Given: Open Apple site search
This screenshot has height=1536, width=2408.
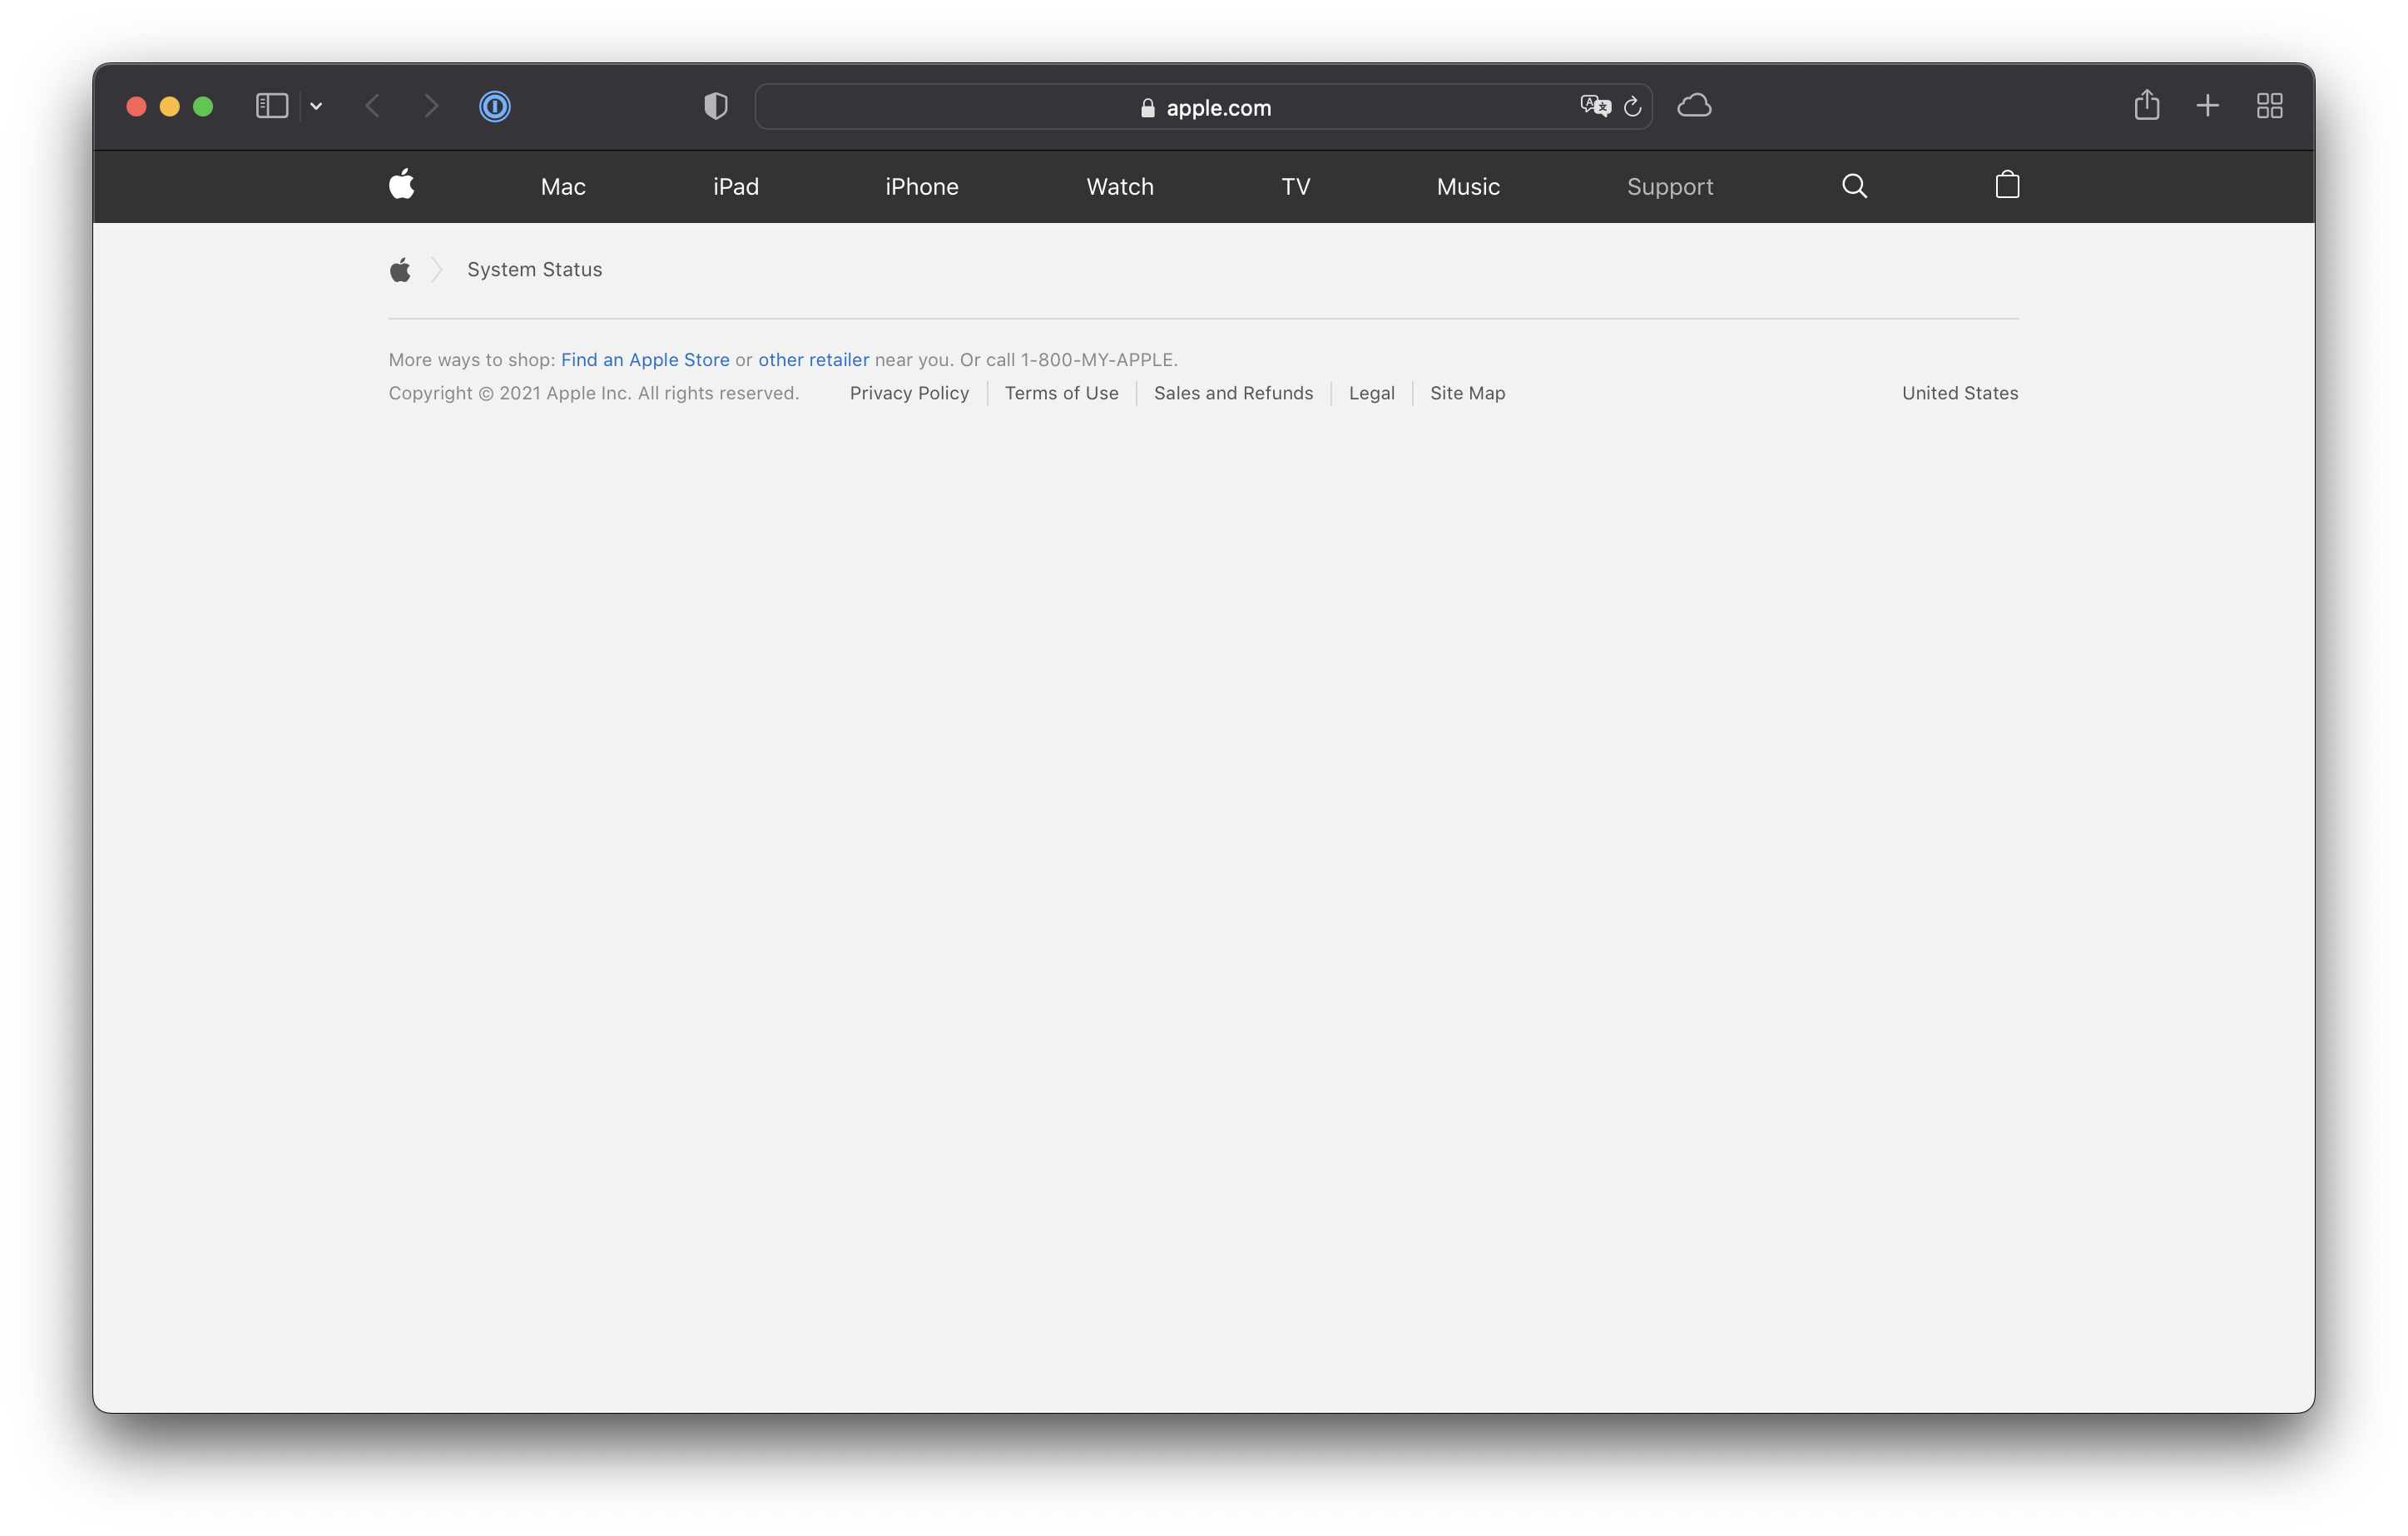Looking at the screenshot, I should [1854, 186].
